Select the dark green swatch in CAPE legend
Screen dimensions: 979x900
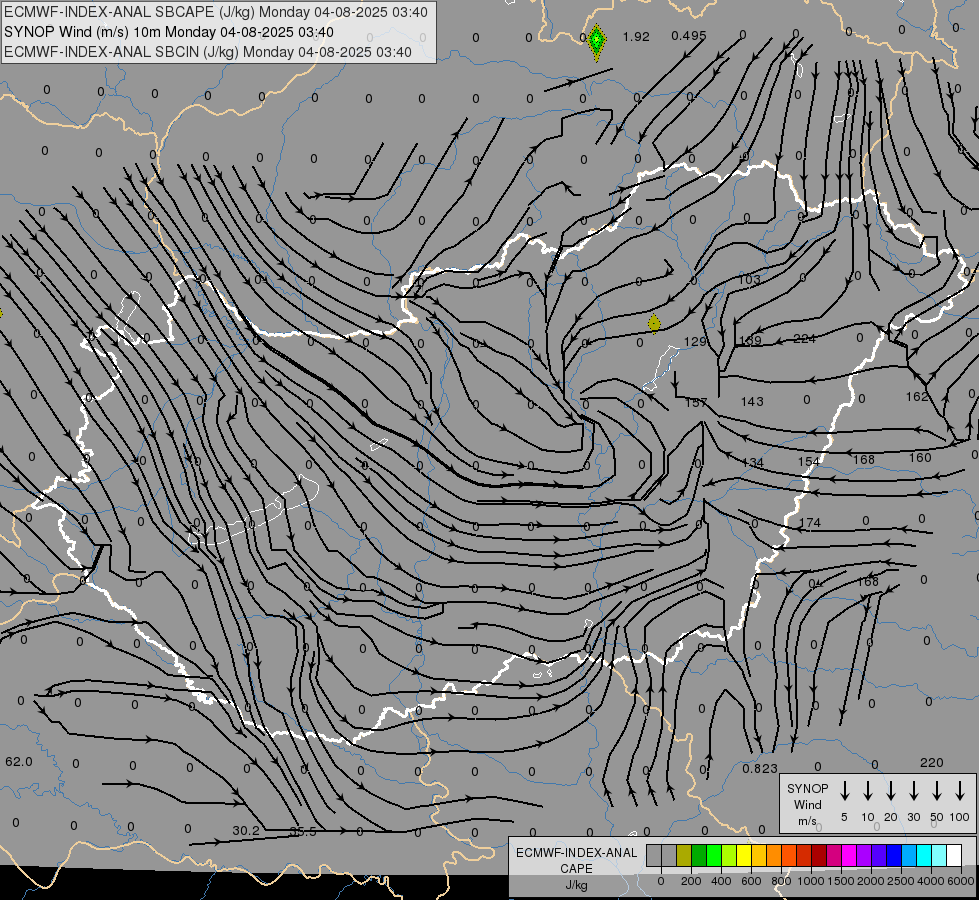(699, 855)
